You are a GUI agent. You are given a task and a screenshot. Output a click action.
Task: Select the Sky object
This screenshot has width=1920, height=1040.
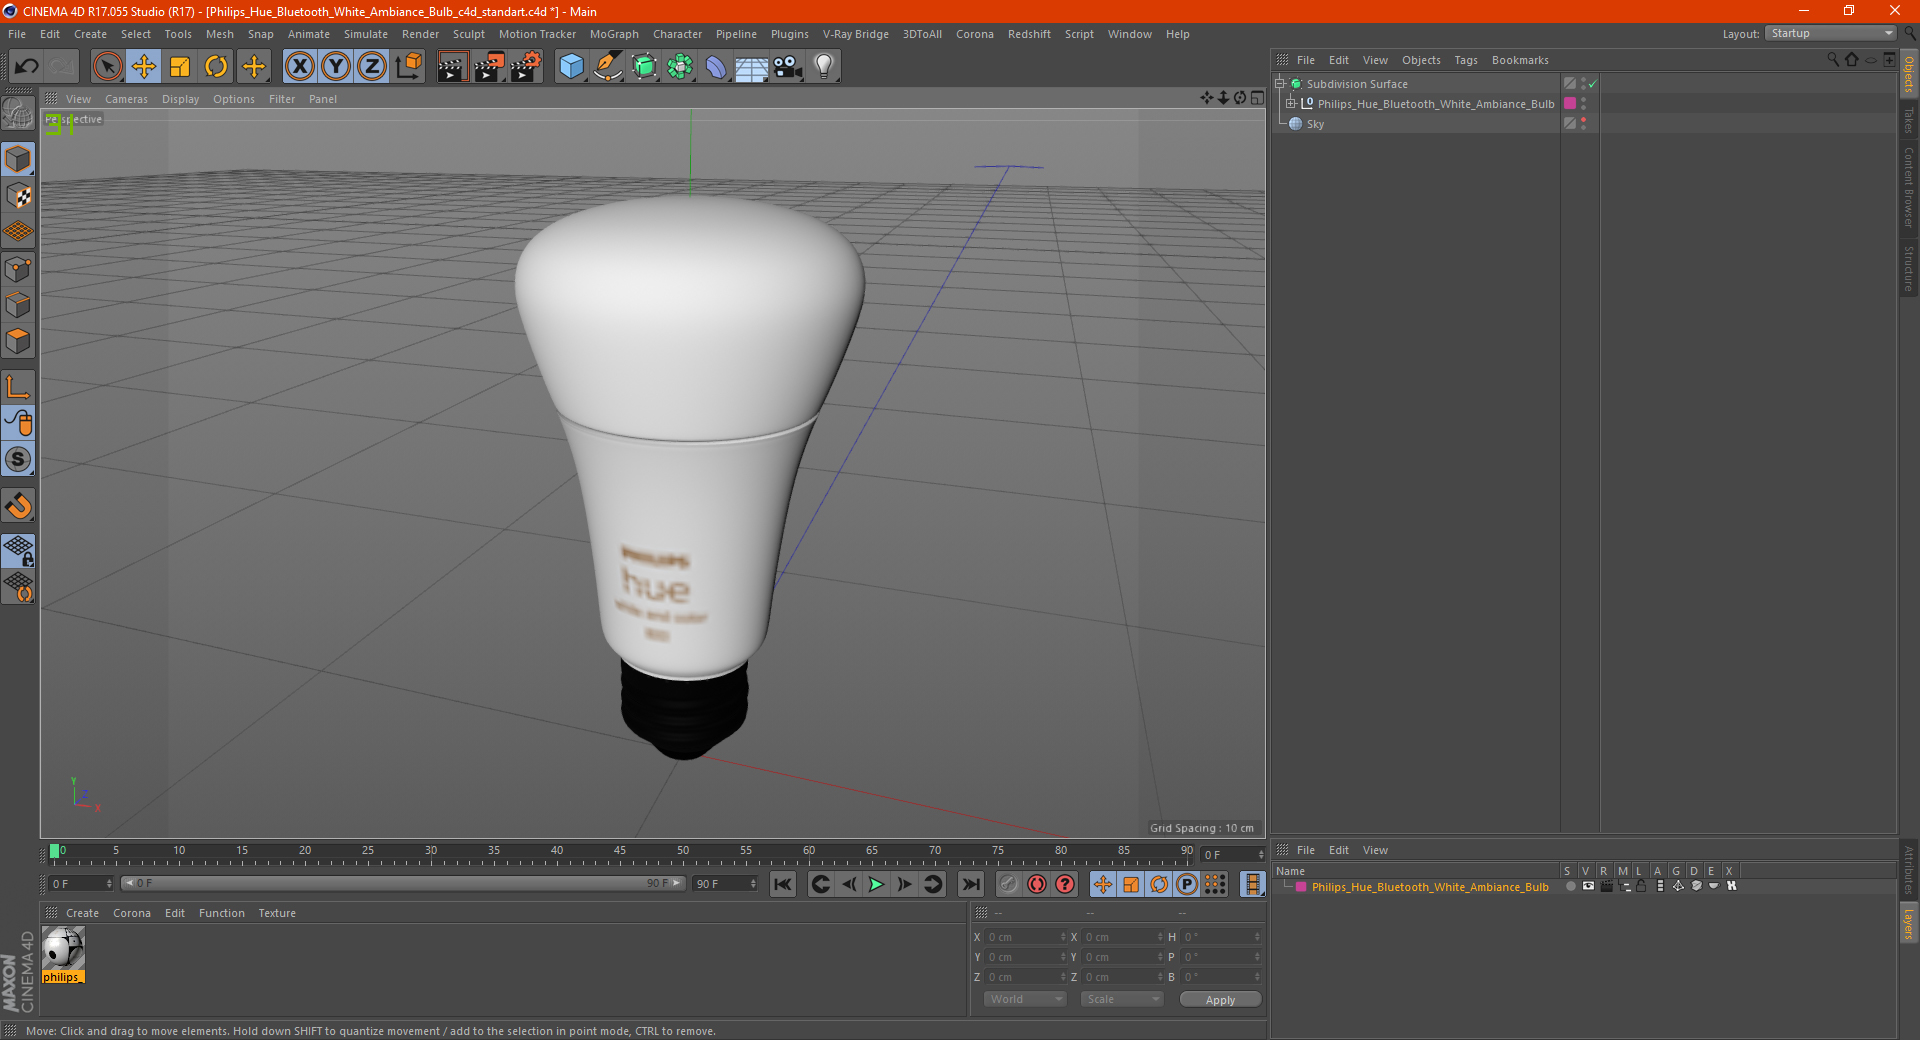1315,124
